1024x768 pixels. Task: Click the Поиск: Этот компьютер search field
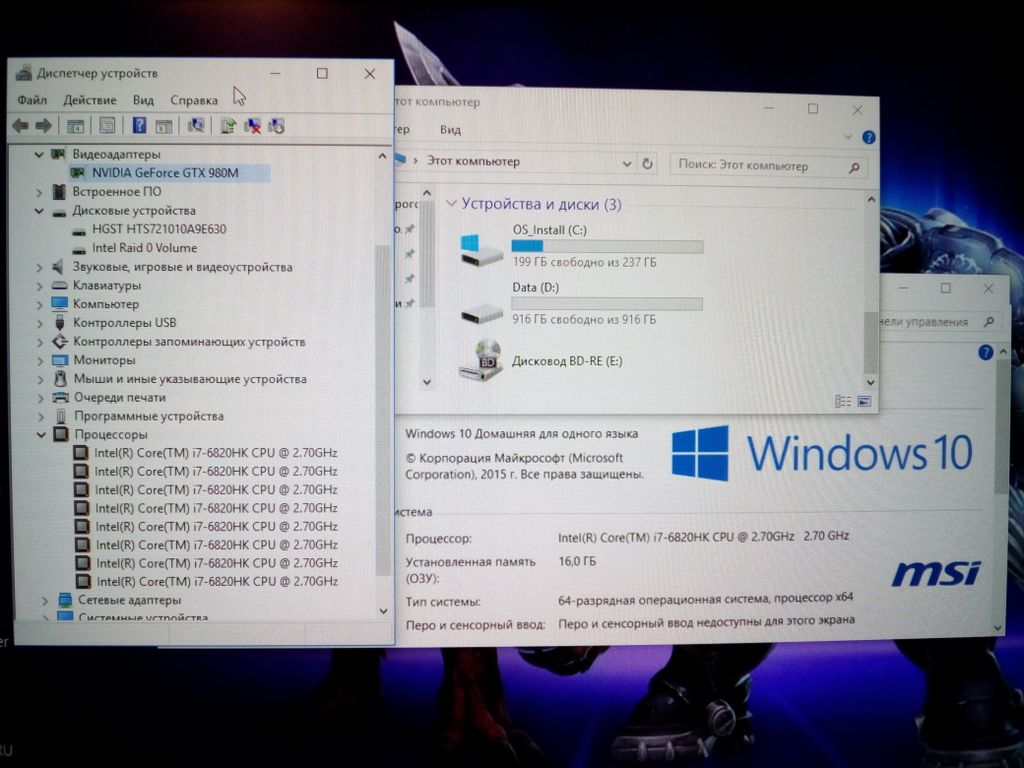pos(768,166)
